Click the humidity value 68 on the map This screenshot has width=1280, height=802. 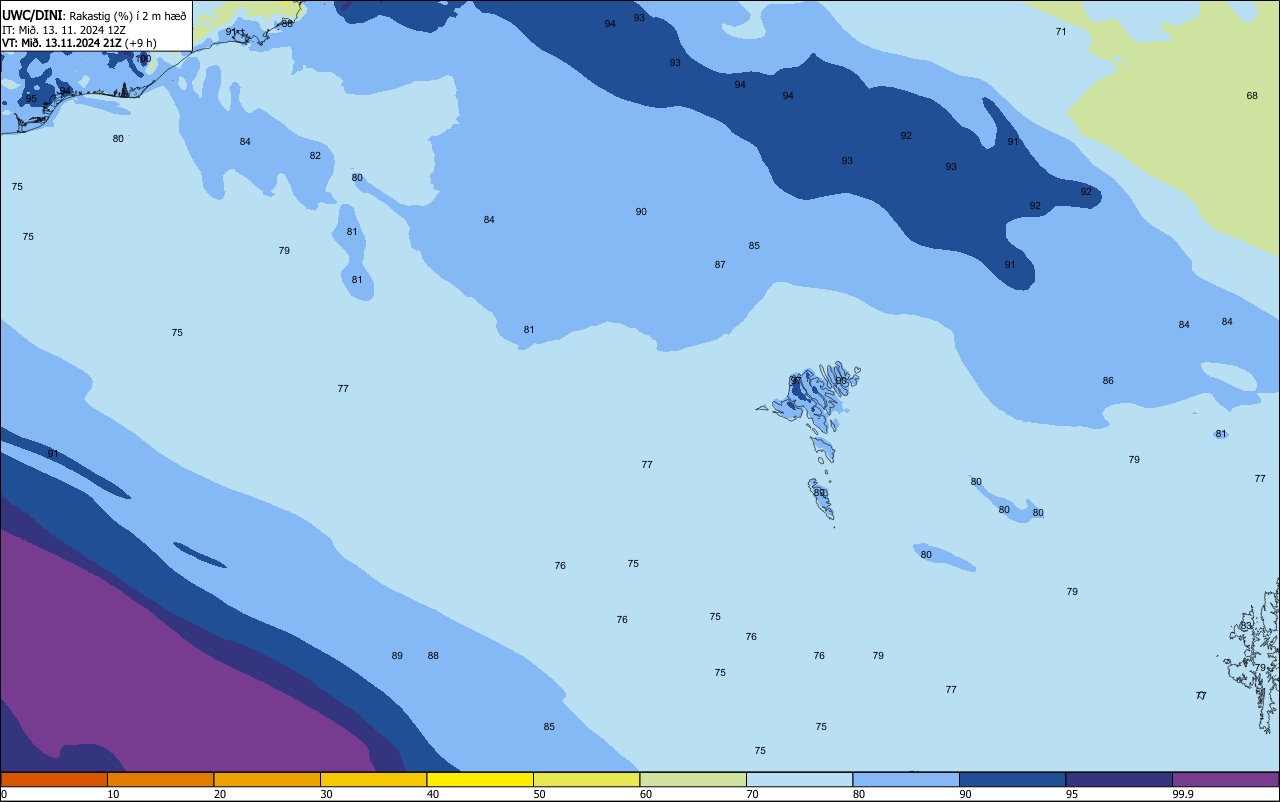(x=1252, y=96)
